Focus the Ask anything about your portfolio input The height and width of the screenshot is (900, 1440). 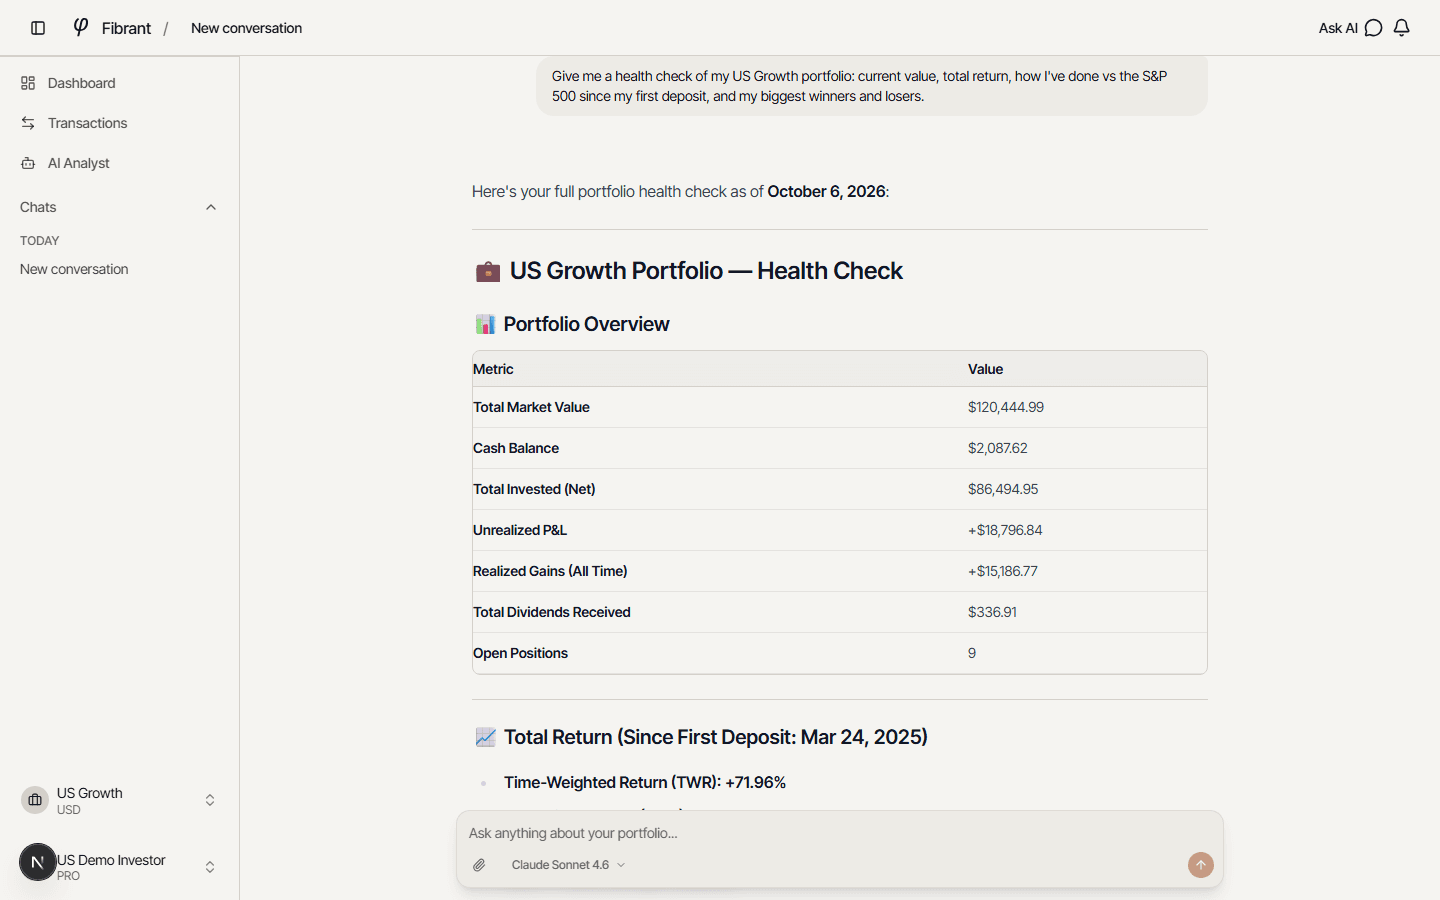[839, 833]
